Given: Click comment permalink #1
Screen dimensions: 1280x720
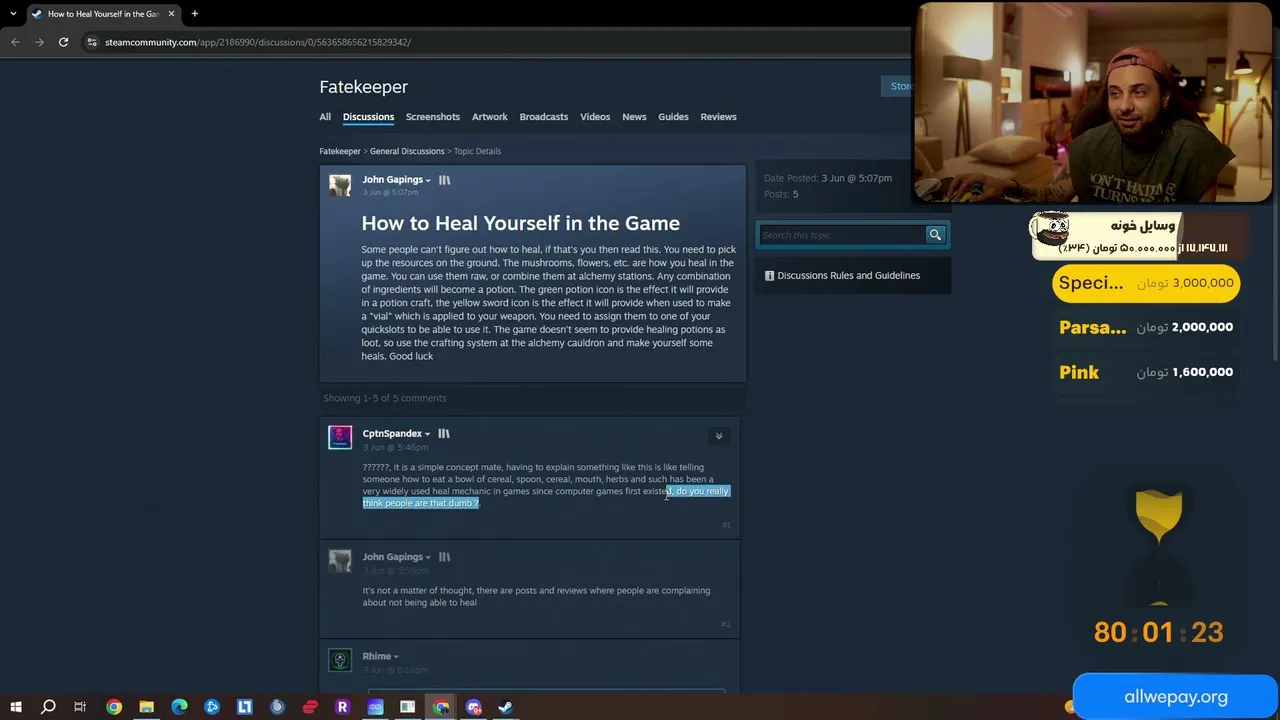Looking at the screenshot, I should [726, 525].
